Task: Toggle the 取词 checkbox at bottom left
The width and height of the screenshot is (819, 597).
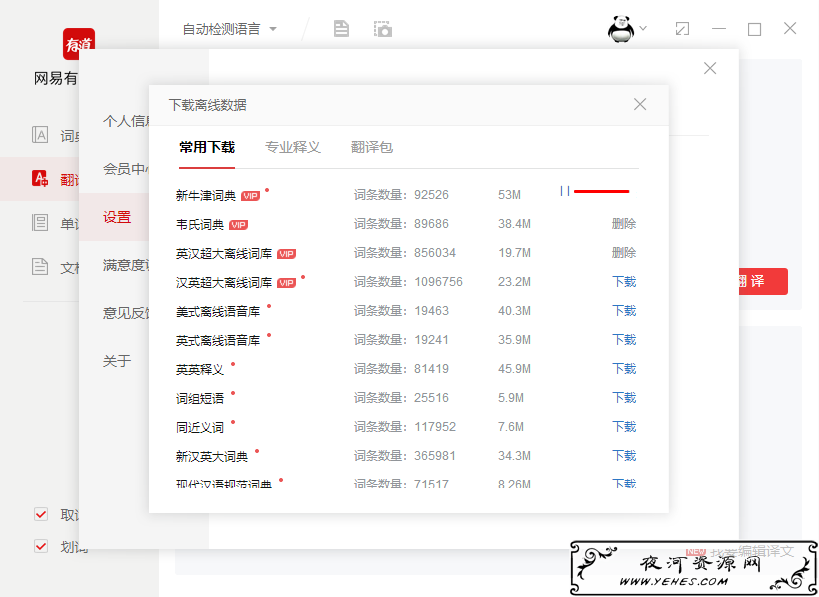Action: pyautogui.click(x=41, y=514)
